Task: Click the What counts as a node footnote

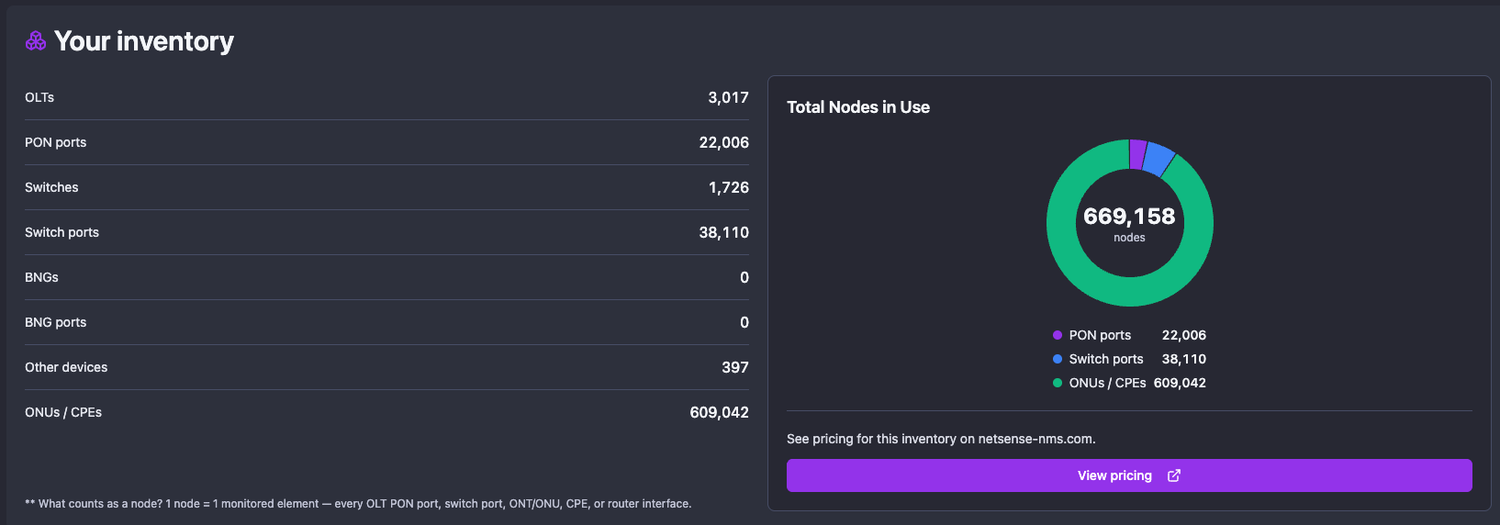Action: point(358,504)
